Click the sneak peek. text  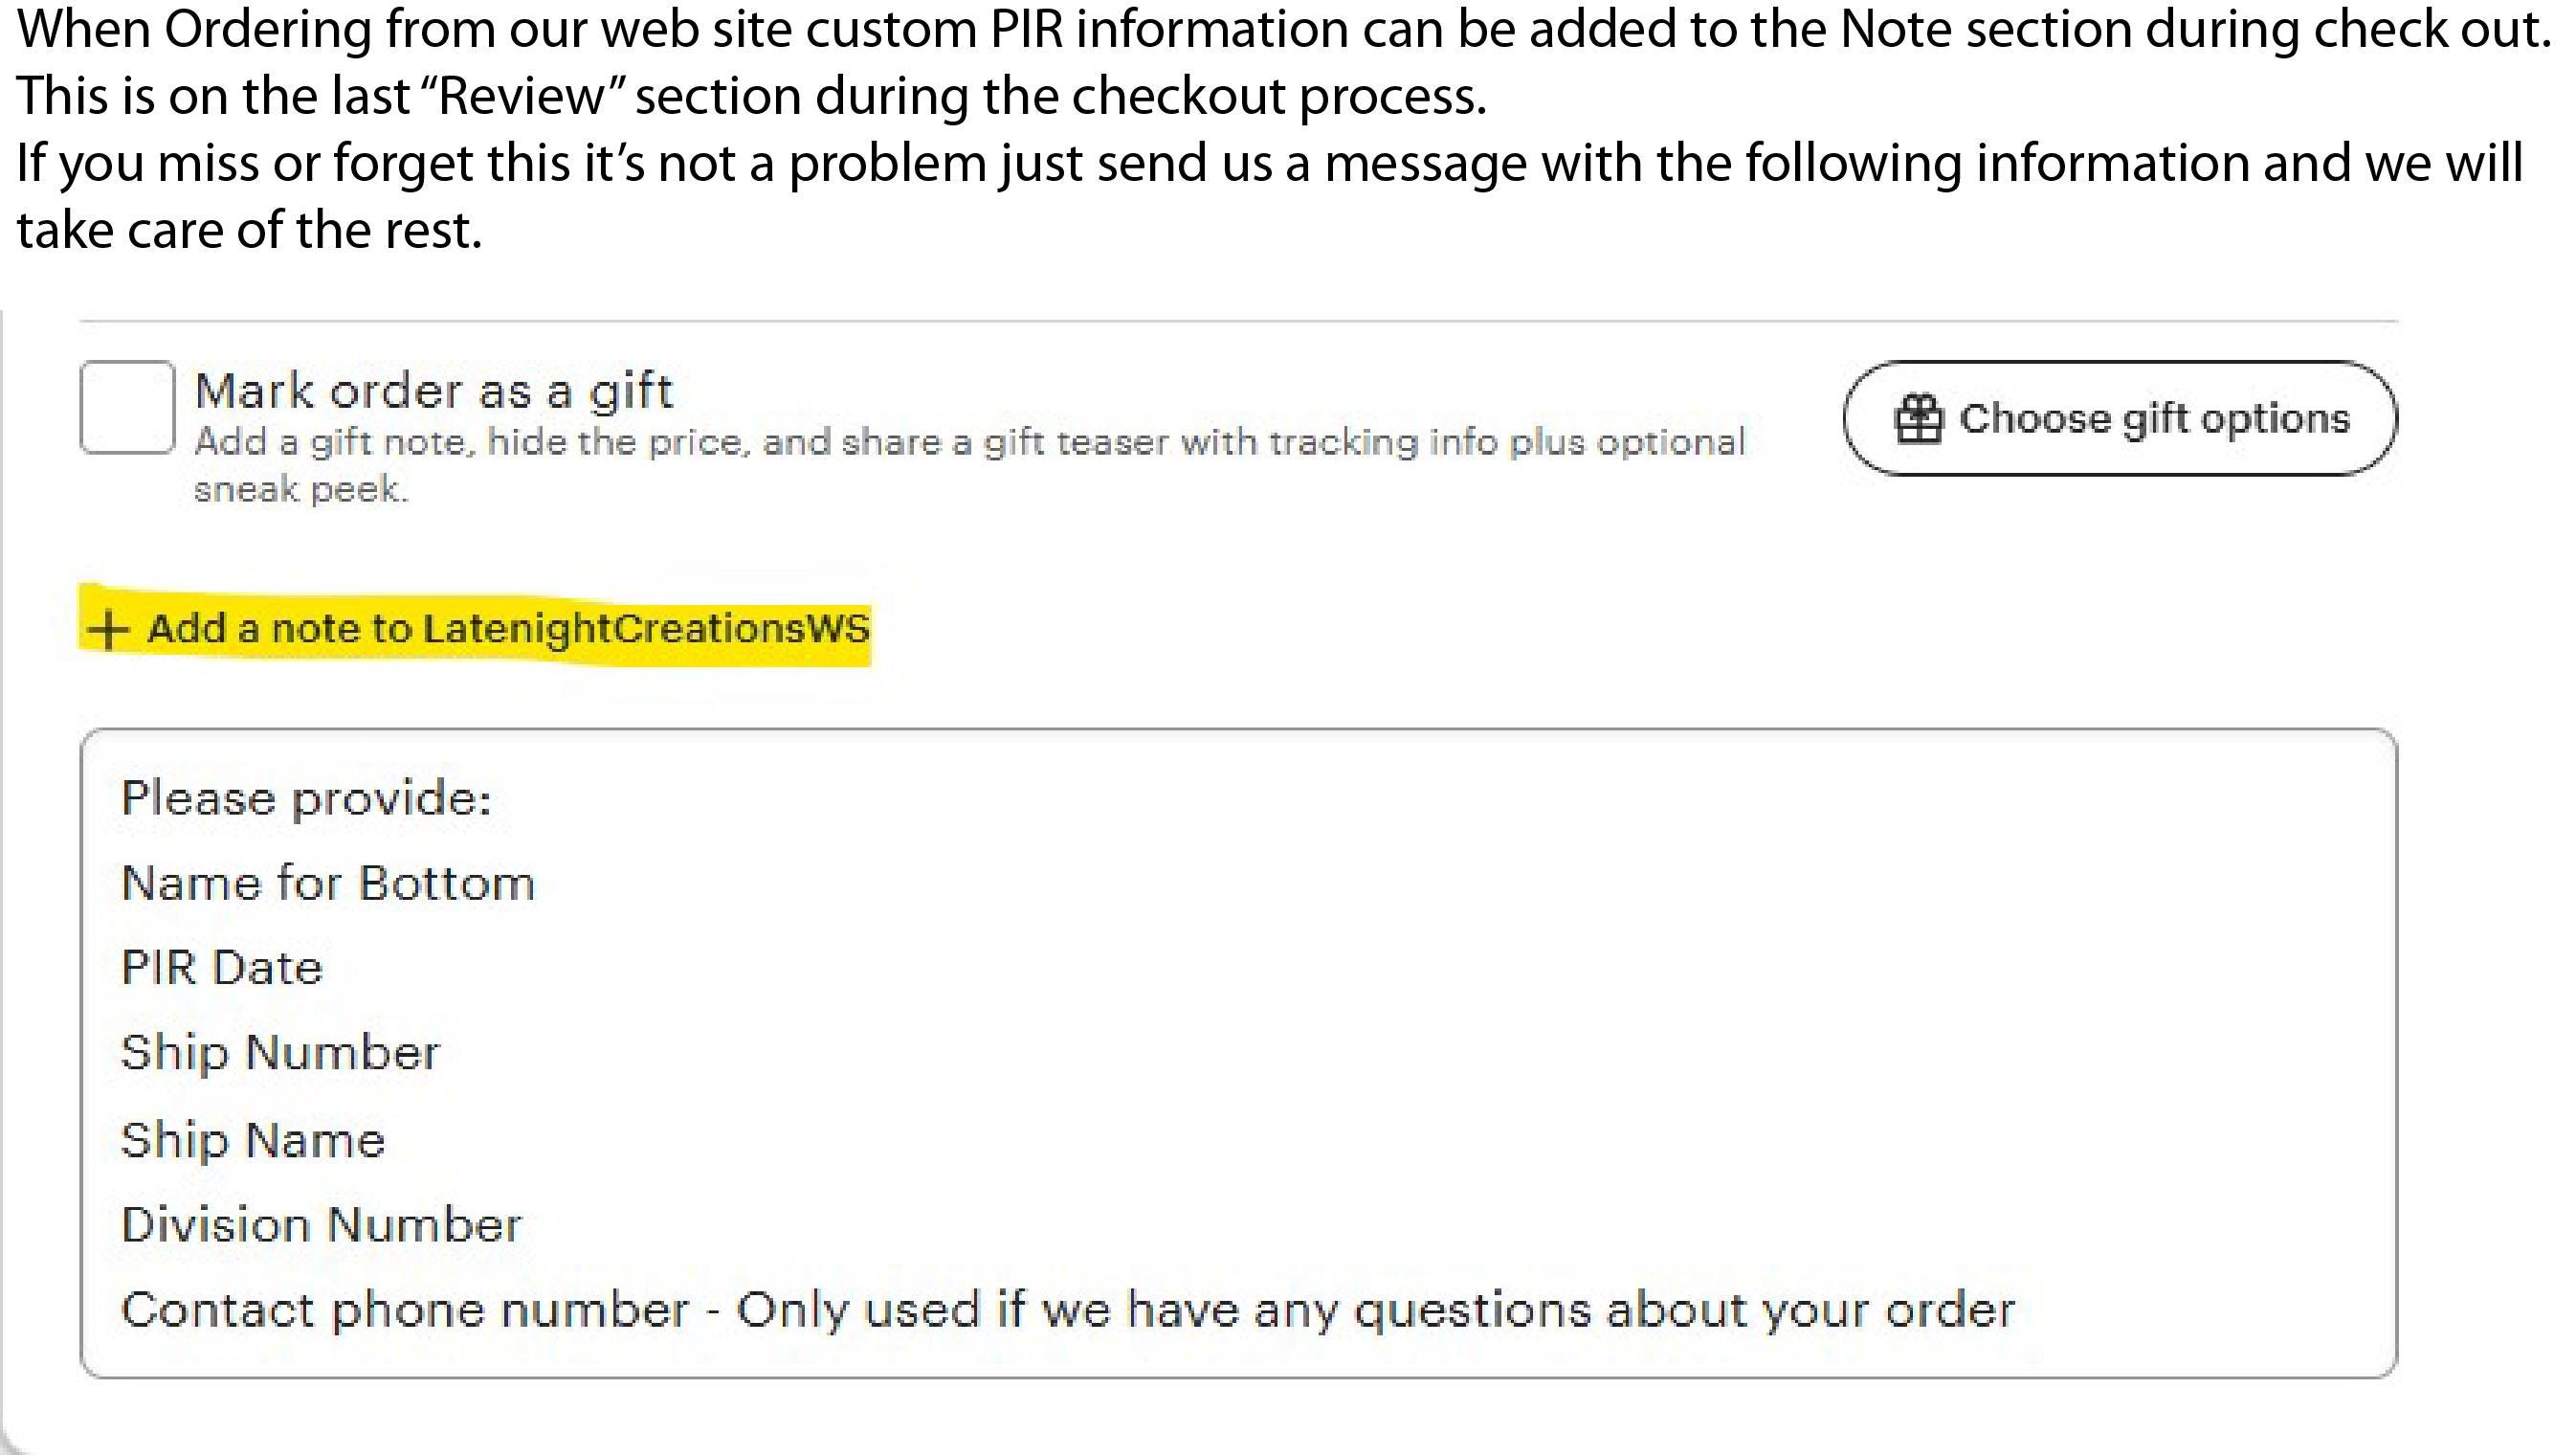tap(301, 490)
